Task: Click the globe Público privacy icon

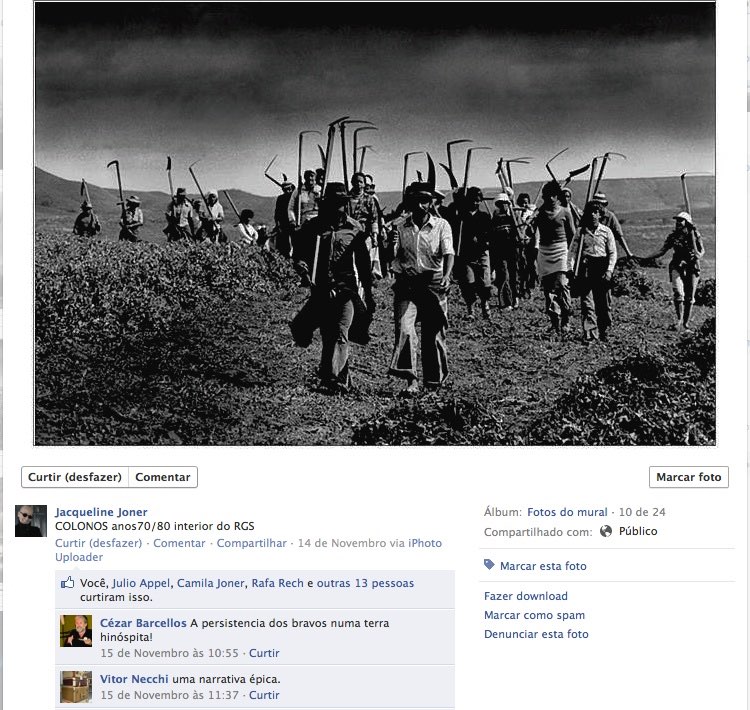Action: pos(606,531)
